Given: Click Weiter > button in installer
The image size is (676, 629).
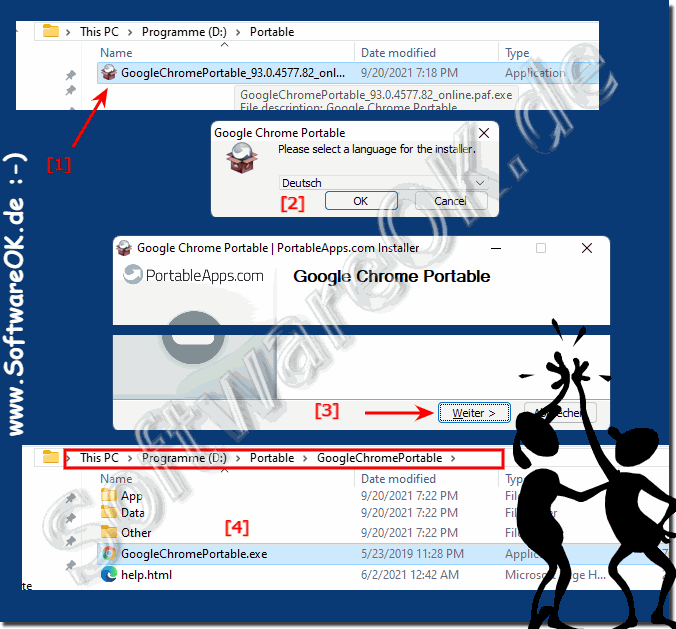Looking at the screenshot, I should 474,413.
